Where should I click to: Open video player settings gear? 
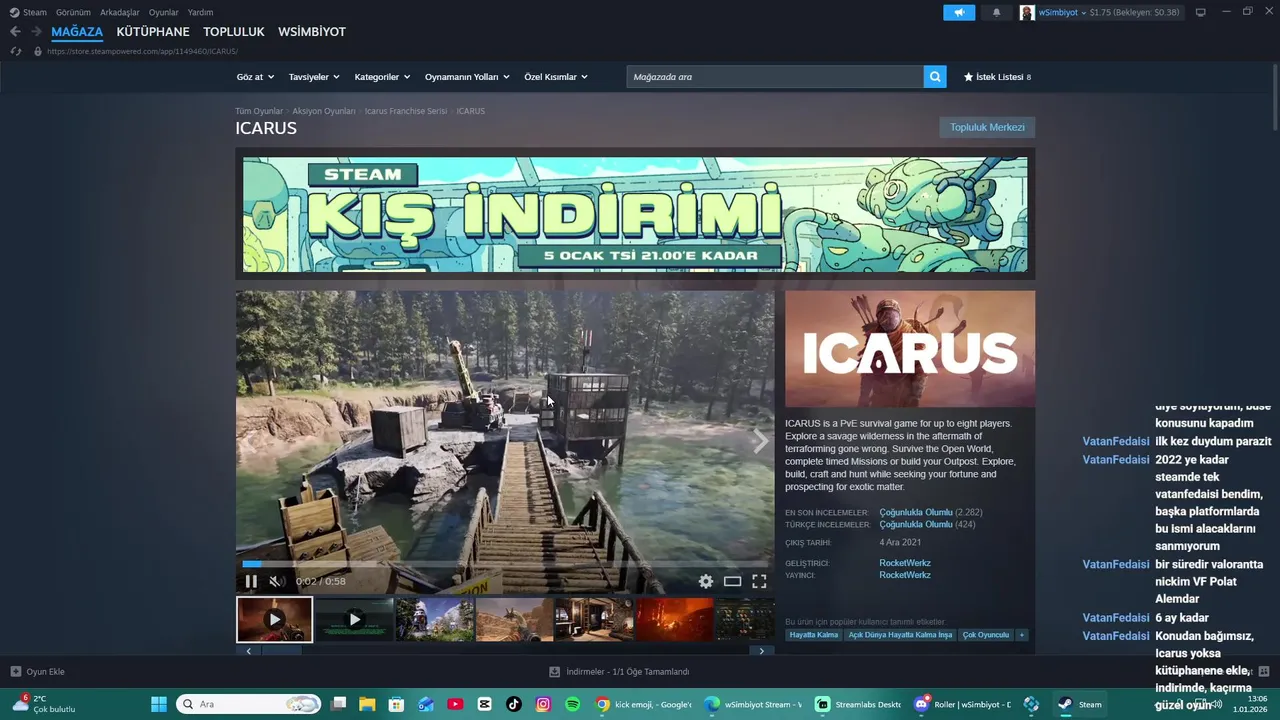tap(706, 581)
